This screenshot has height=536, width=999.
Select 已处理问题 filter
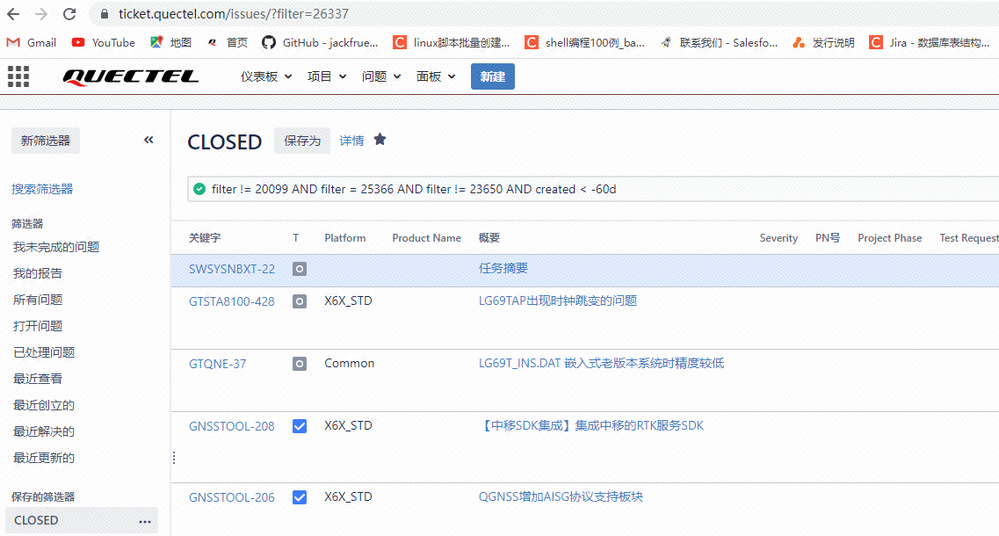(44, 352)
